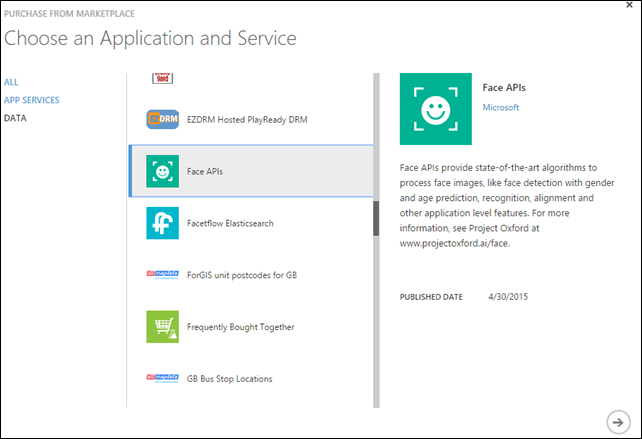
Task: Click the ForGIS unit postcodes icon
Action: (x=162, y=275)
